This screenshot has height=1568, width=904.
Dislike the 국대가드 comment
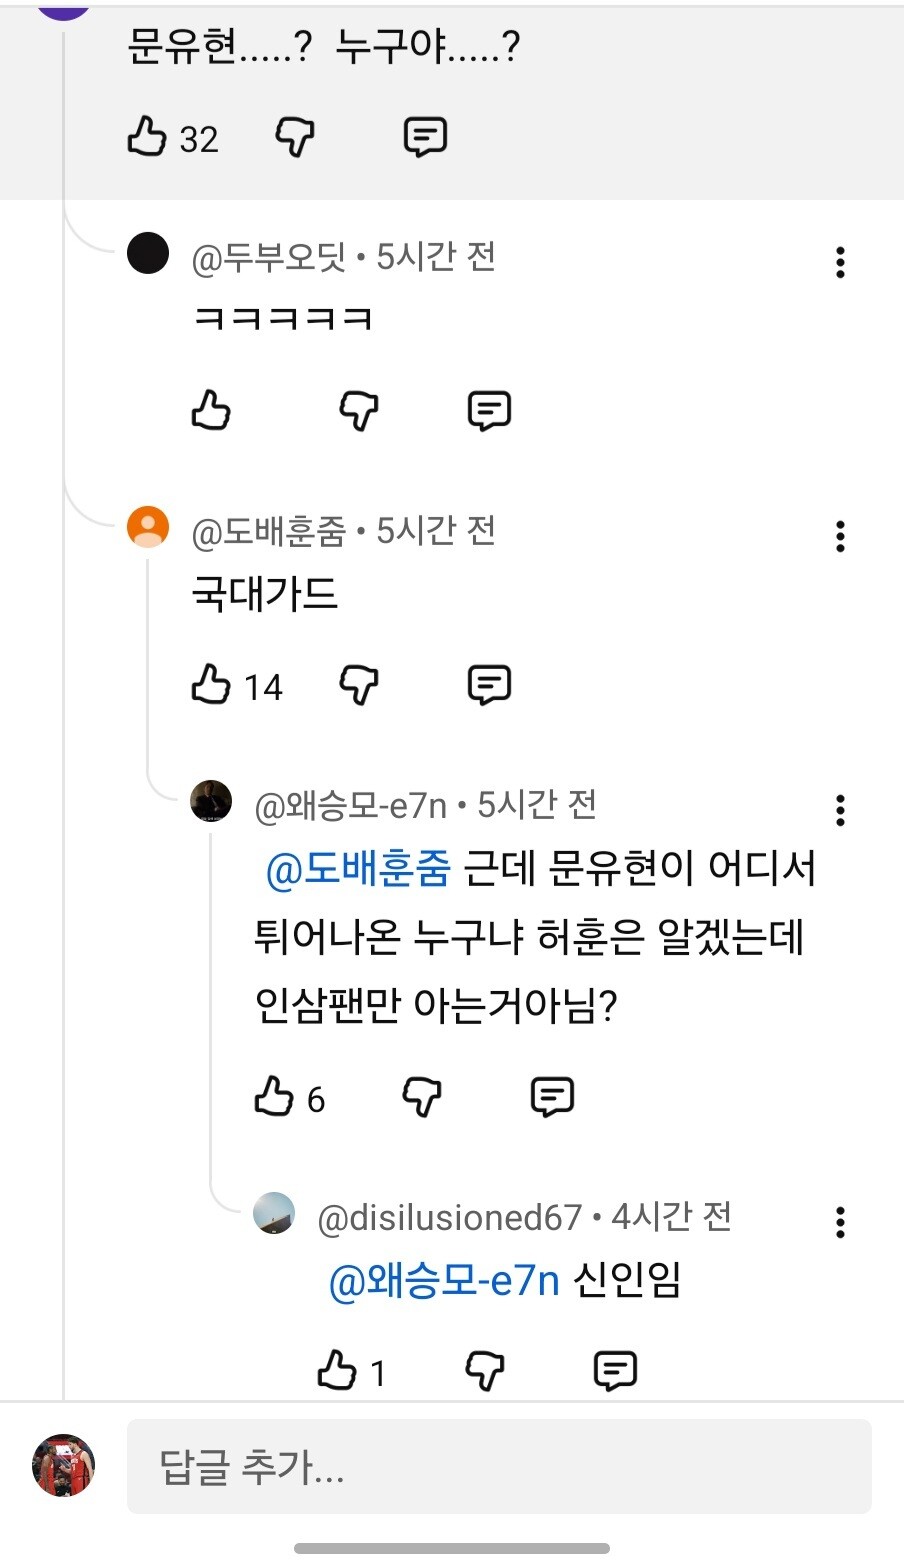[359, 685]
